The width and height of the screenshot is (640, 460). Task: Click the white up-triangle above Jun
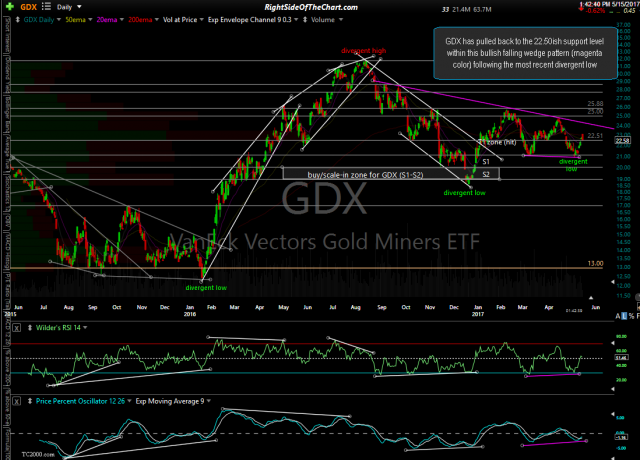click(591, 298)
